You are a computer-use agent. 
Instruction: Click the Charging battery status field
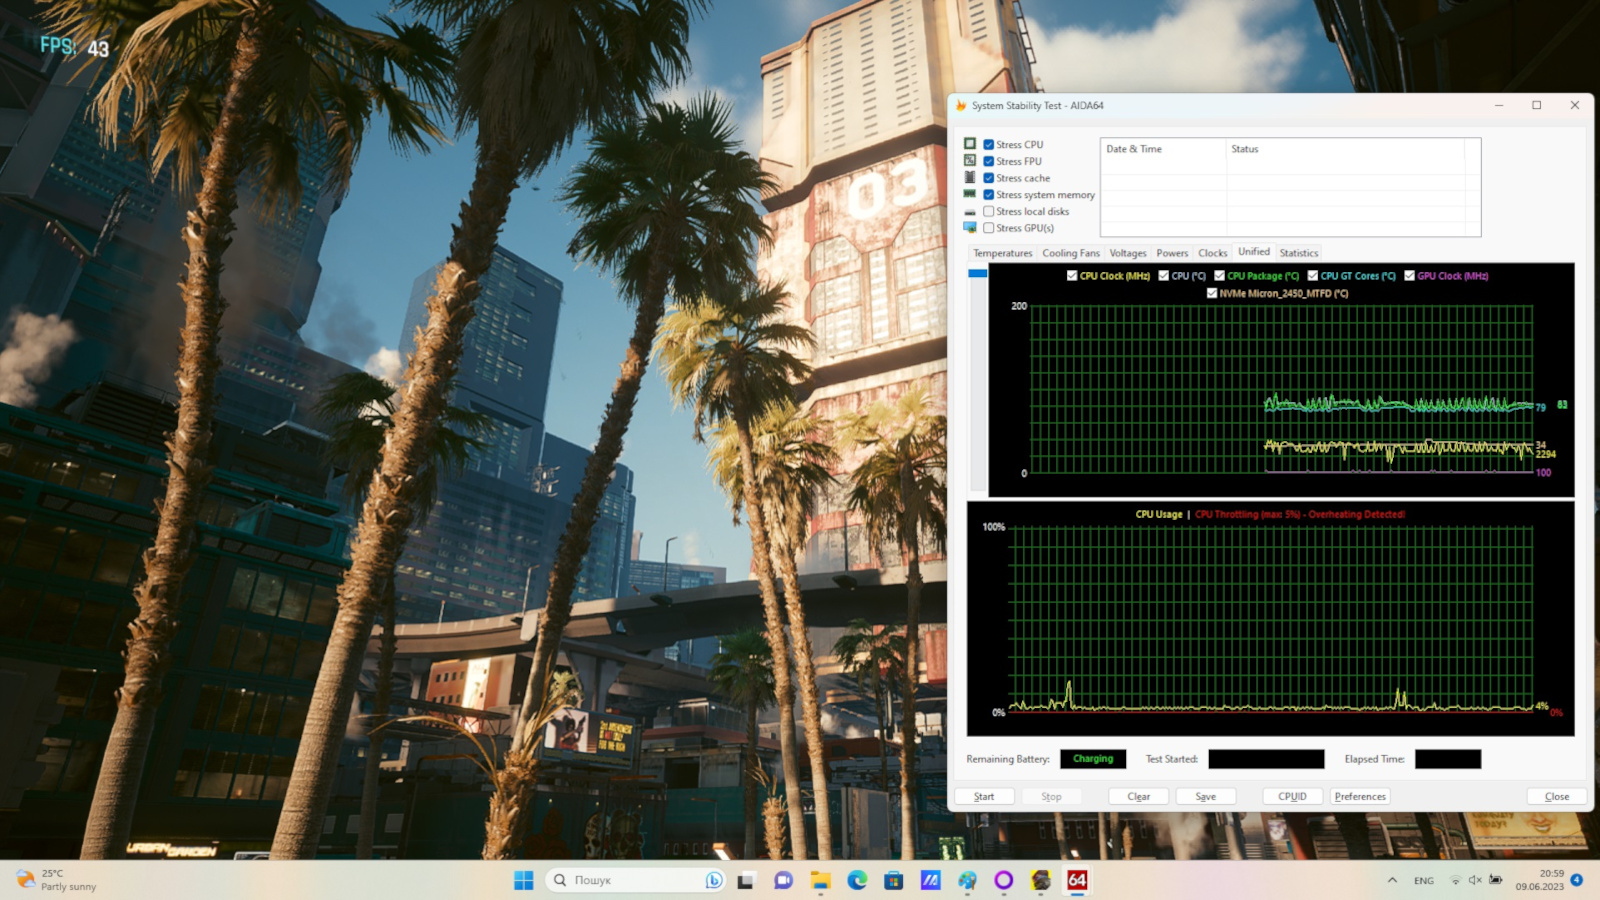pyautogui.click(x=1093, y=759)
